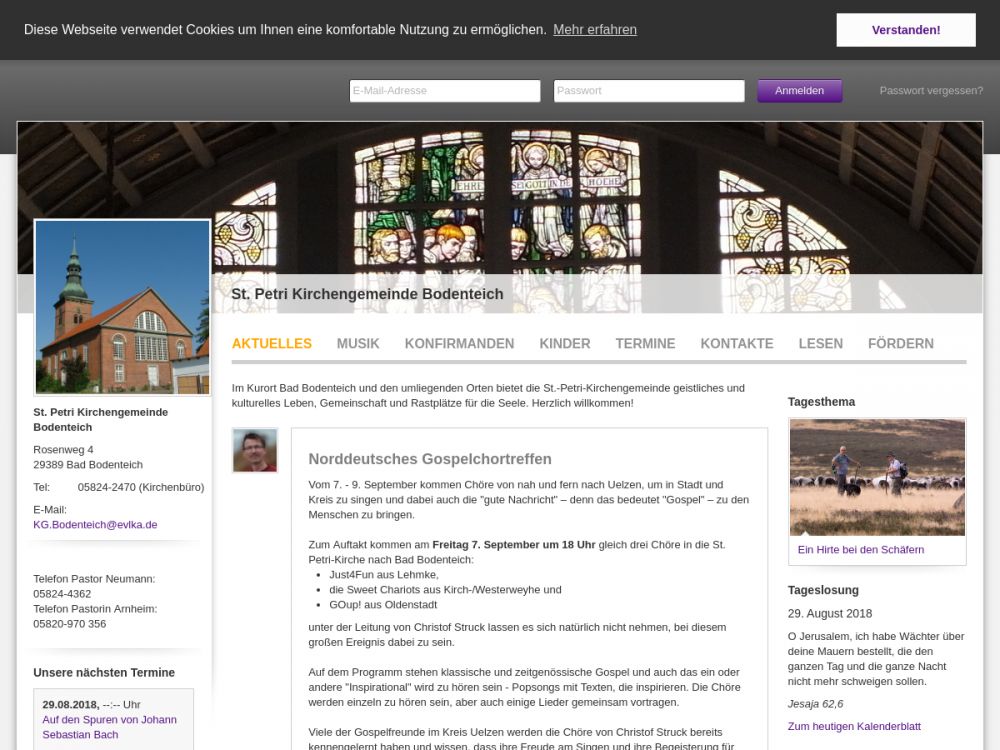Select the AKTUELLES navigation tab
The height and width of the screenshot is (750, 1000).
(x=271, y=344)
